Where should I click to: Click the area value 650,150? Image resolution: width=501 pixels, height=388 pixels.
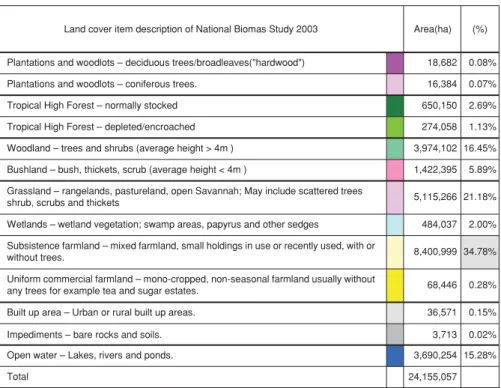pyautogui.click(x=439, y=106)
